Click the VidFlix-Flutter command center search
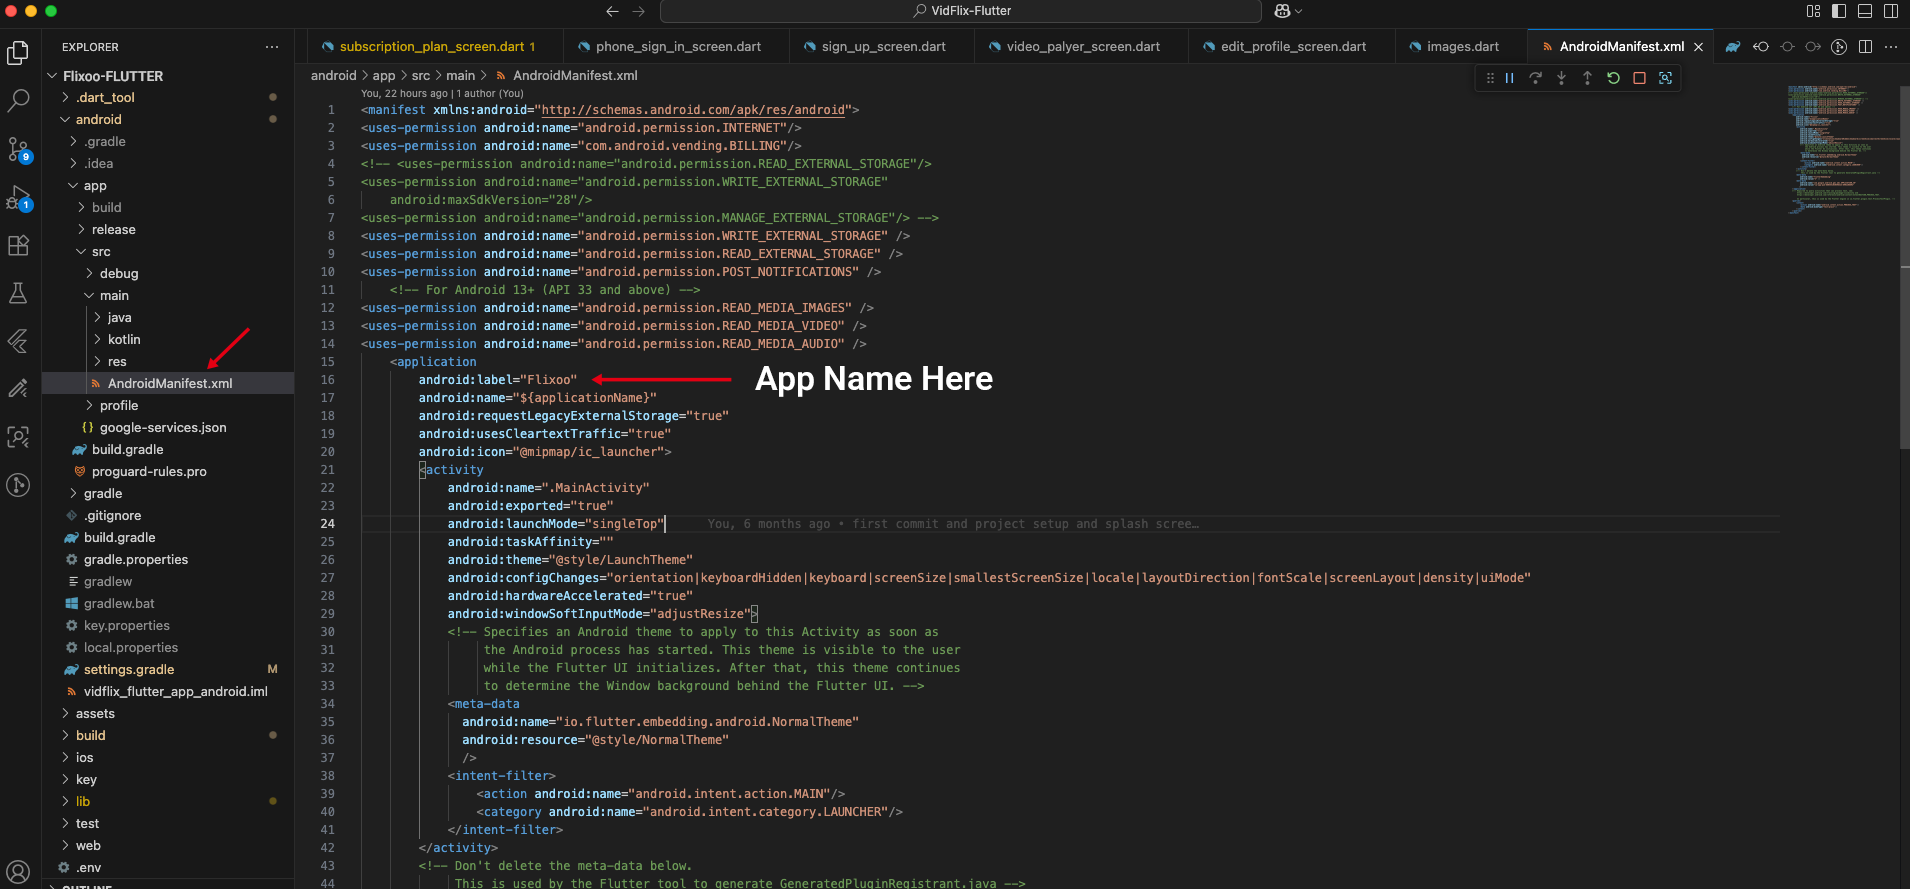The image size is (1910, 889). click(960, 11)
